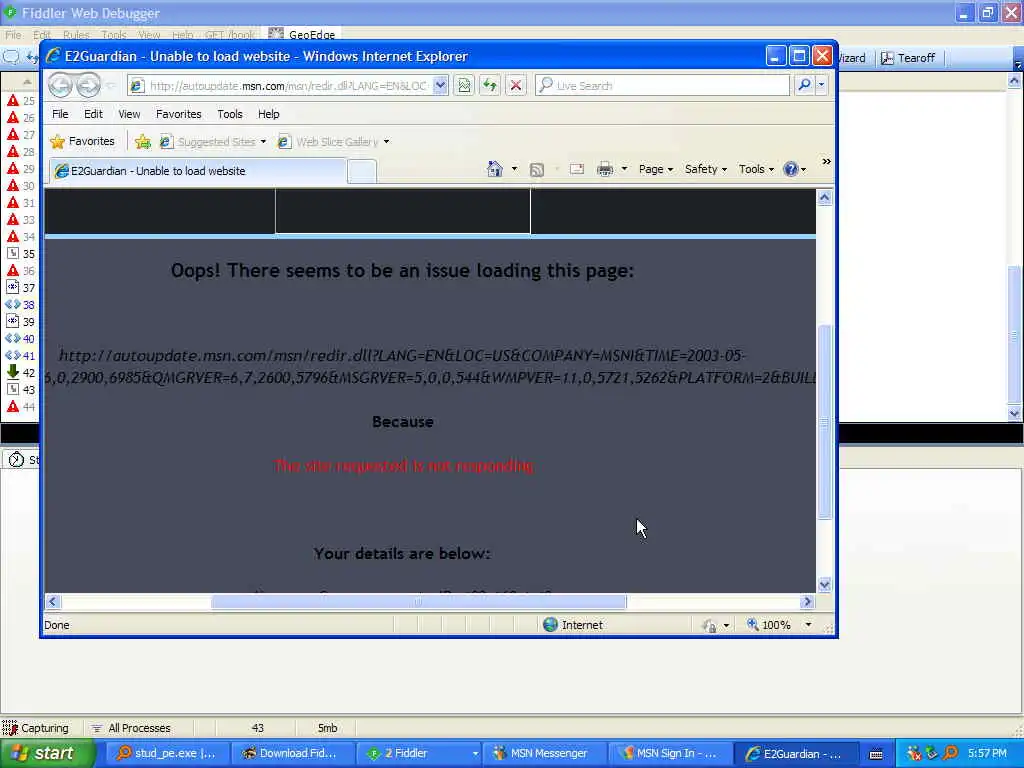This screenshot has width=1024, height=768.
Task: Click the IE vertical scrollbar thumb
Action: click(x=825, y=422)
